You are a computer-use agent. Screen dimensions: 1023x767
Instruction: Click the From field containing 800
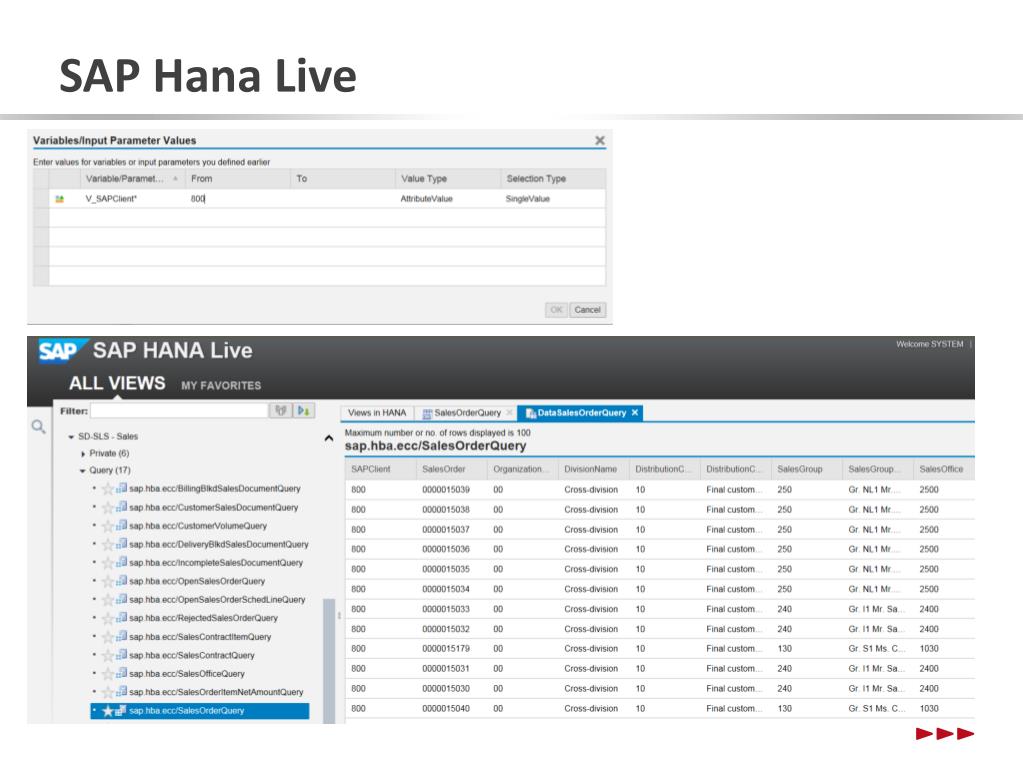(x=237, y=199)
